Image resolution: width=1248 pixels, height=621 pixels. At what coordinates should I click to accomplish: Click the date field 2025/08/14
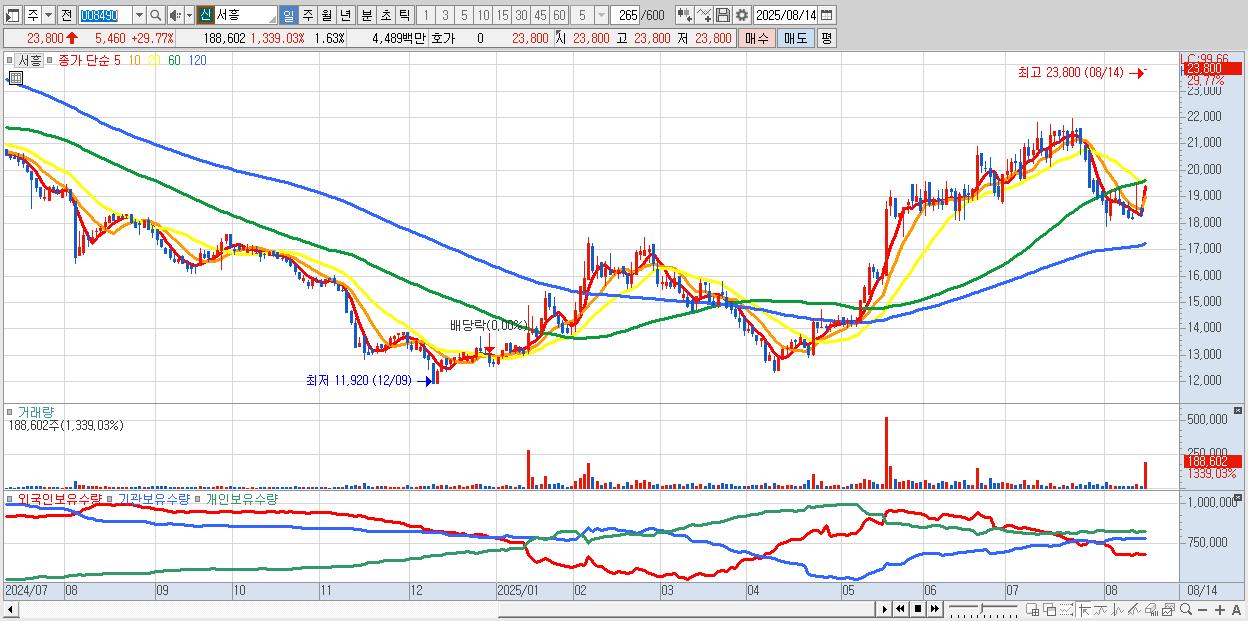click(786, 15)
